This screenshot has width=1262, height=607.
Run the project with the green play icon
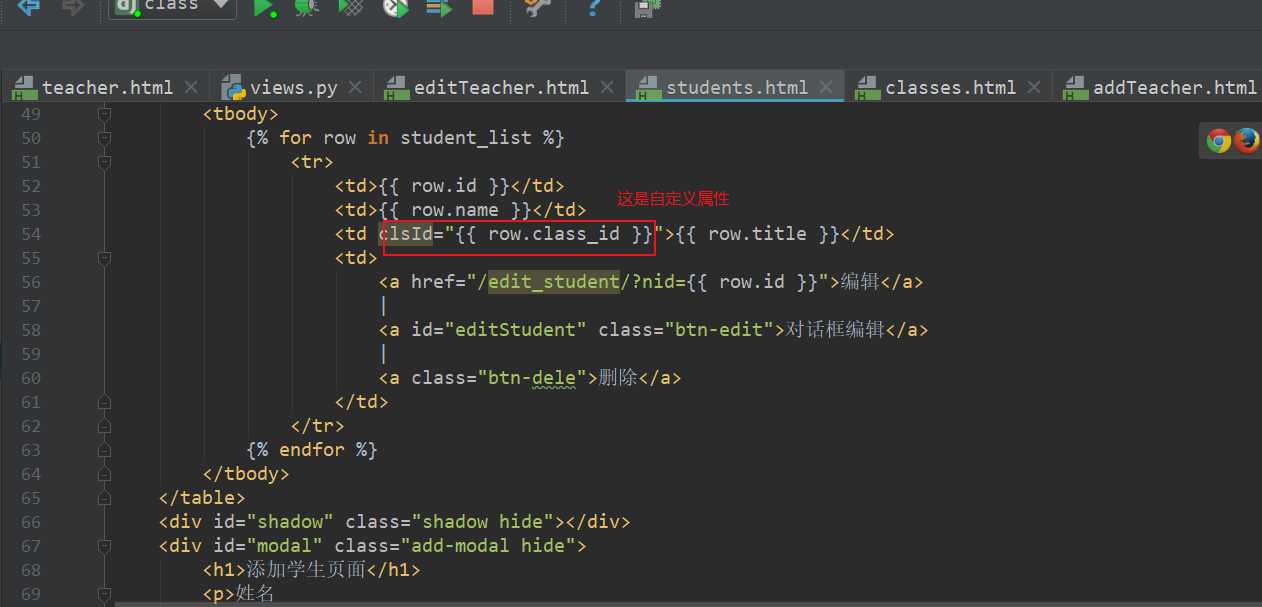[x=264, y=8]
